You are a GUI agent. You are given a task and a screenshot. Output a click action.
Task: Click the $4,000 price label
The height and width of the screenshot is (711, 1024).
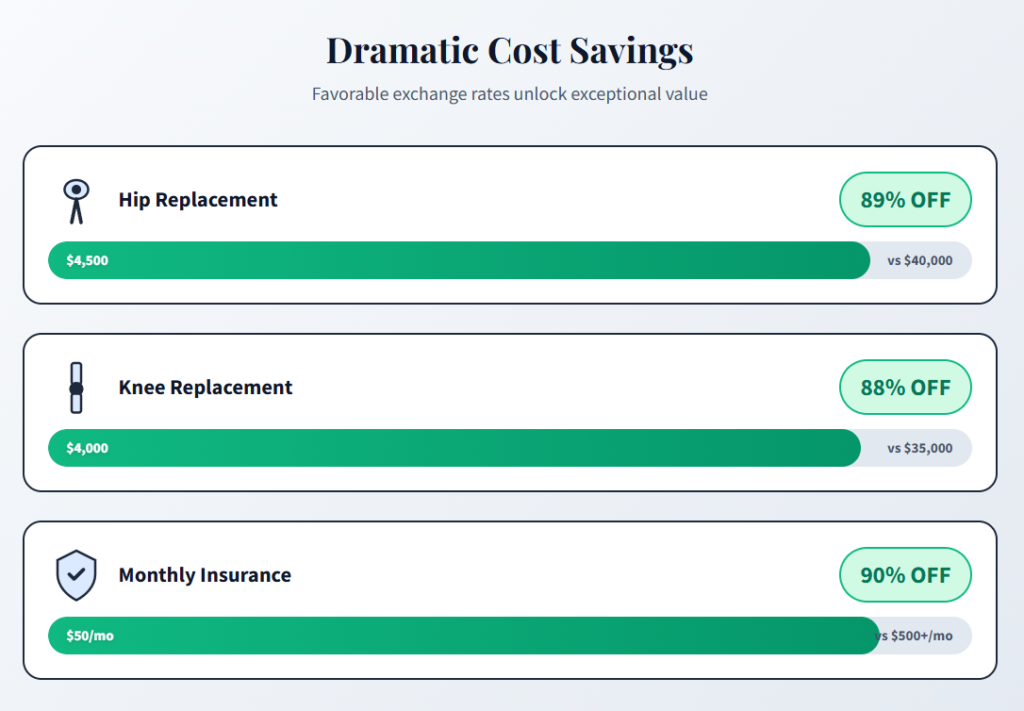pos(87,448)
